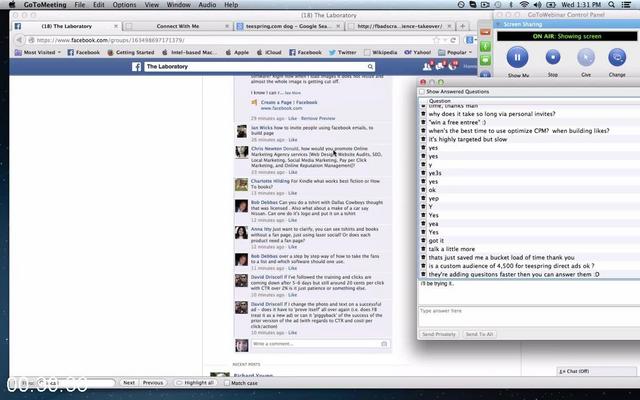Click the bookmark star icon
This screenshot has width=640, height=400.
coord(436,40)
